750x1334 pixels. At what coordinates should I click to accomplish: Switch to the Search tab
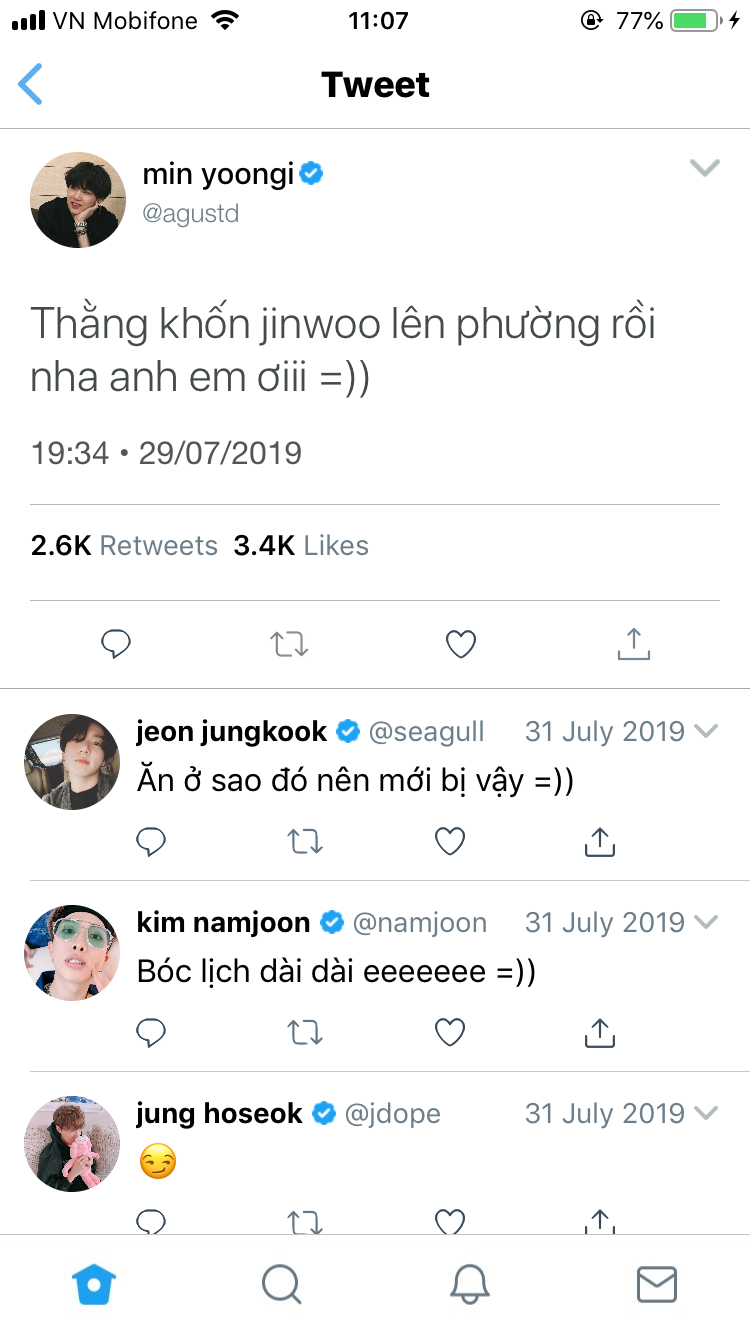(x=281, y=1284)
